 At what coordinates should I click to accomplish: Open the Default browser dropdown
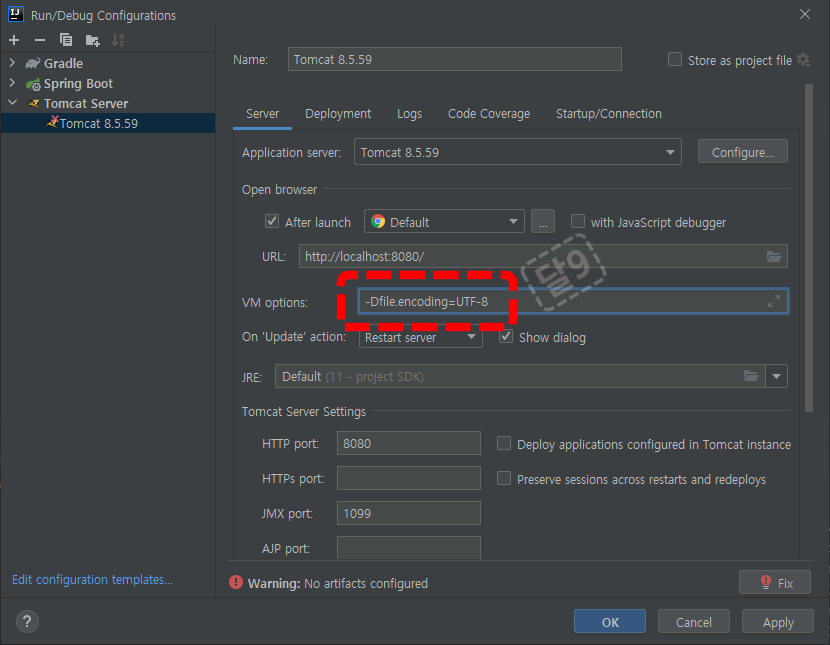444,221
